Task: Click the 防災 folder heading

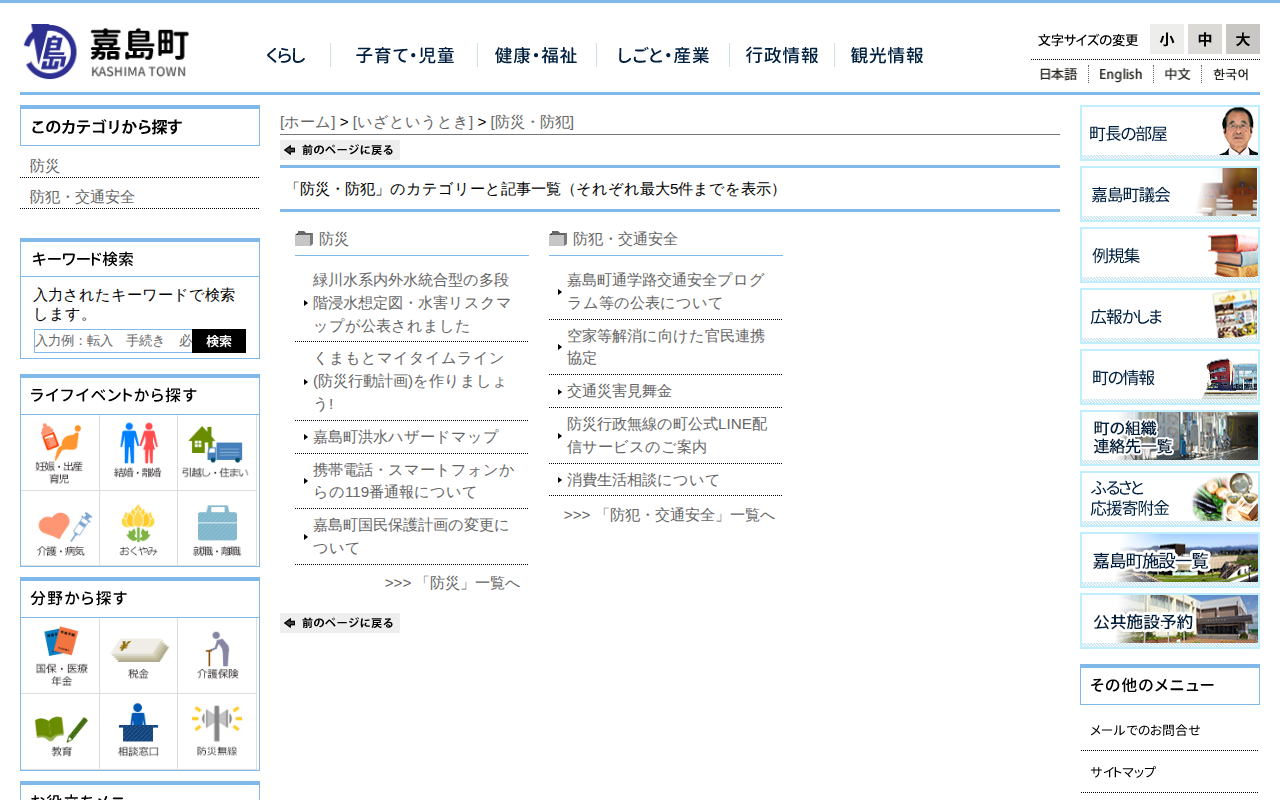Action: tap(333, 239)
